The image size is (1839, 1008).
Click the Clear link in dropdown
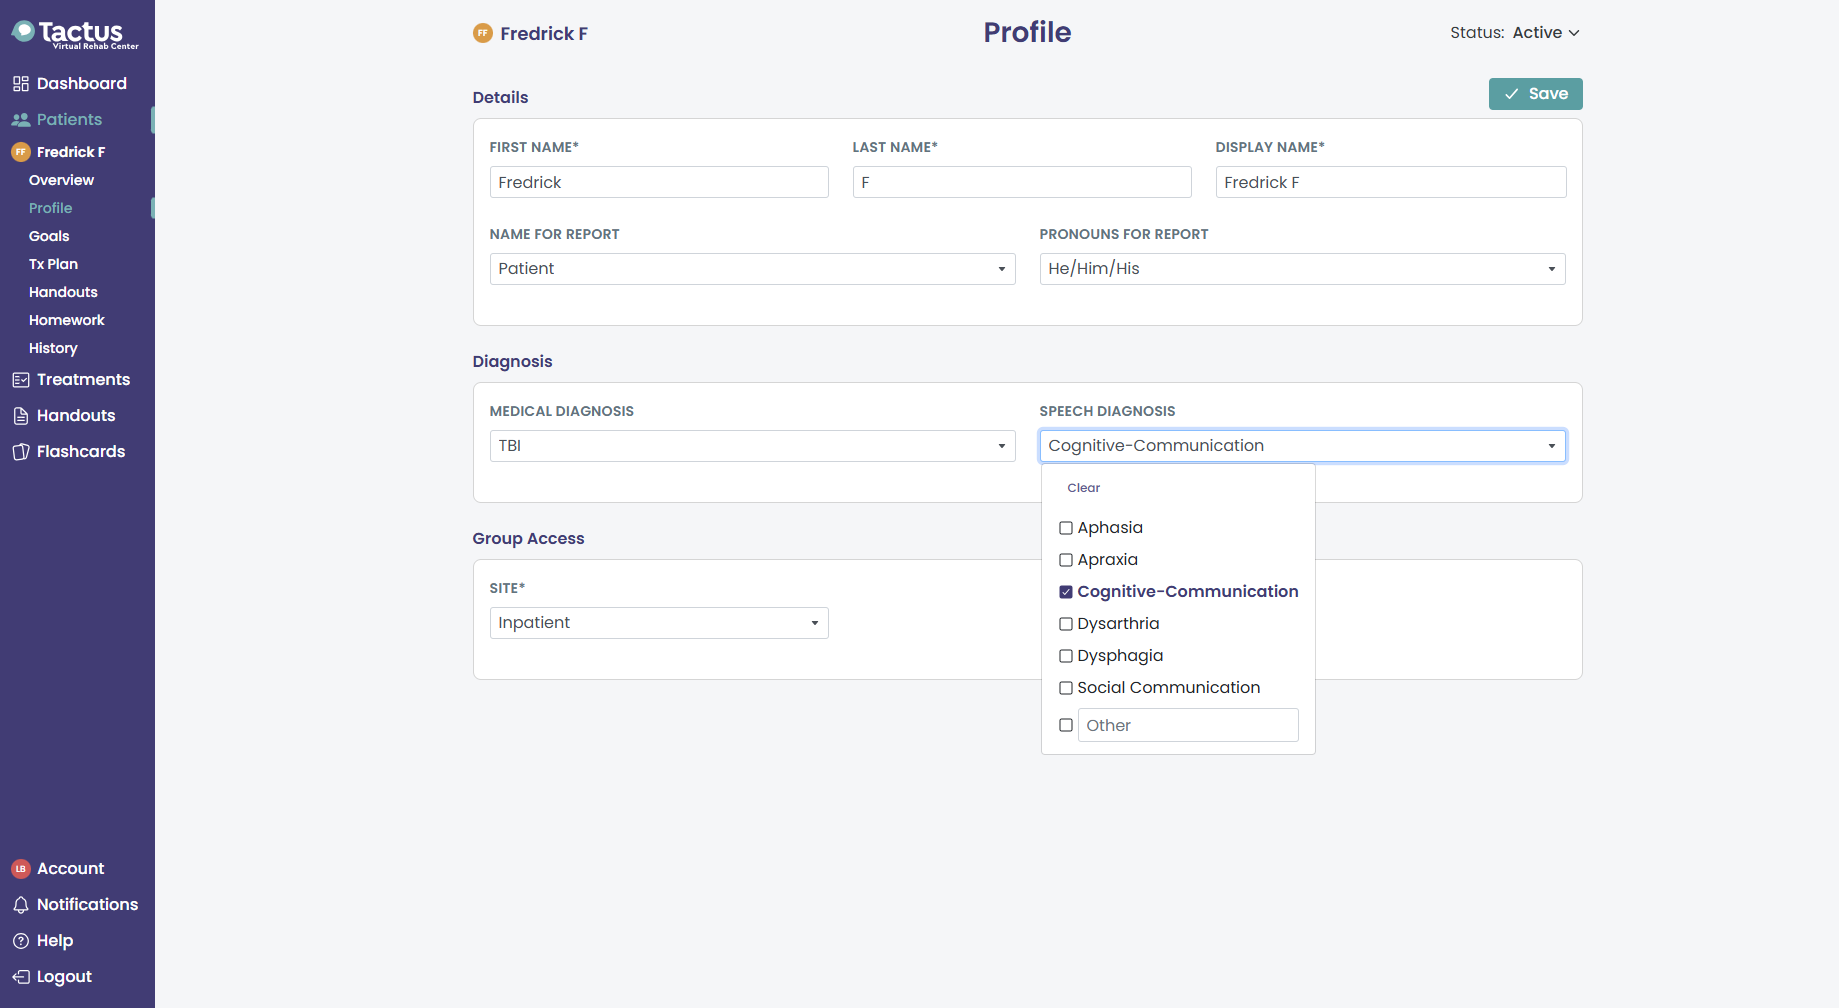click(1083, 488)
